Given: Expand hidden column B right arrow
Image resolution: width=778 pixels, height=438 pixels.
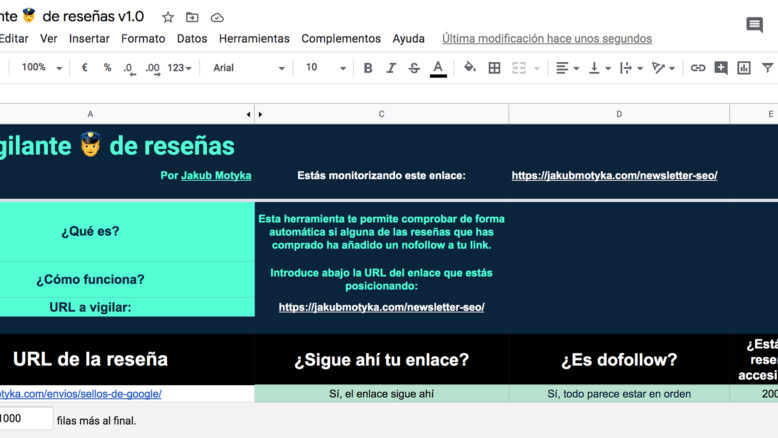Looking at the screenshot, I should pos(260,115).
